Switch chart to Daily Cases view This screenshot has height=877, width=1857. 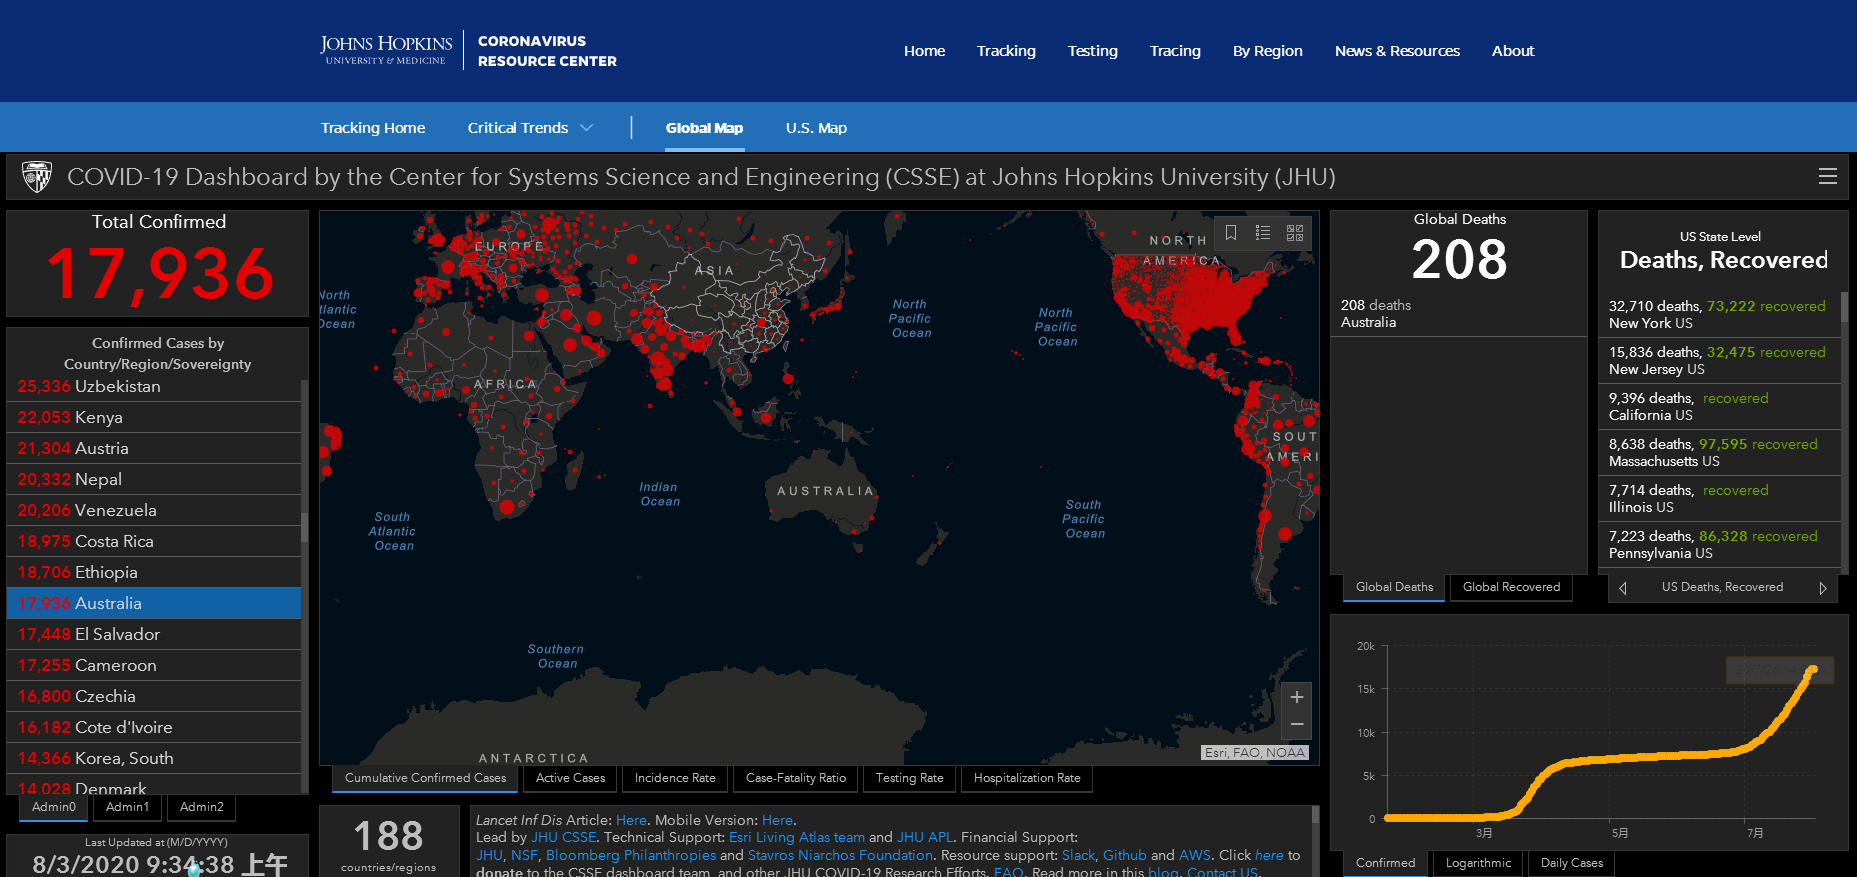click(x=1571, y=863)
